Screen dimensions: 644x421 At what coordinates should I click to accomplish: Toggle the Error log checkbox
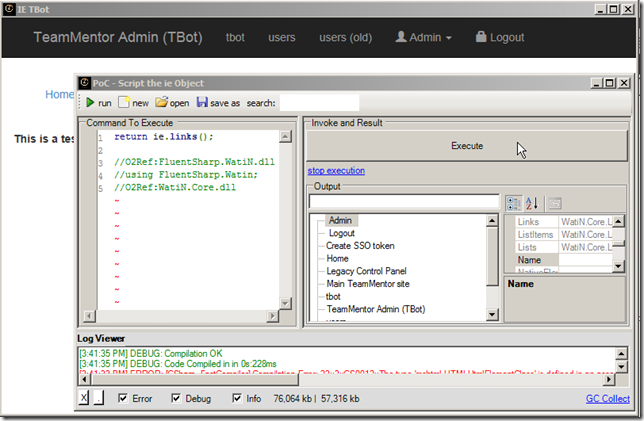[x=123, y=399]
